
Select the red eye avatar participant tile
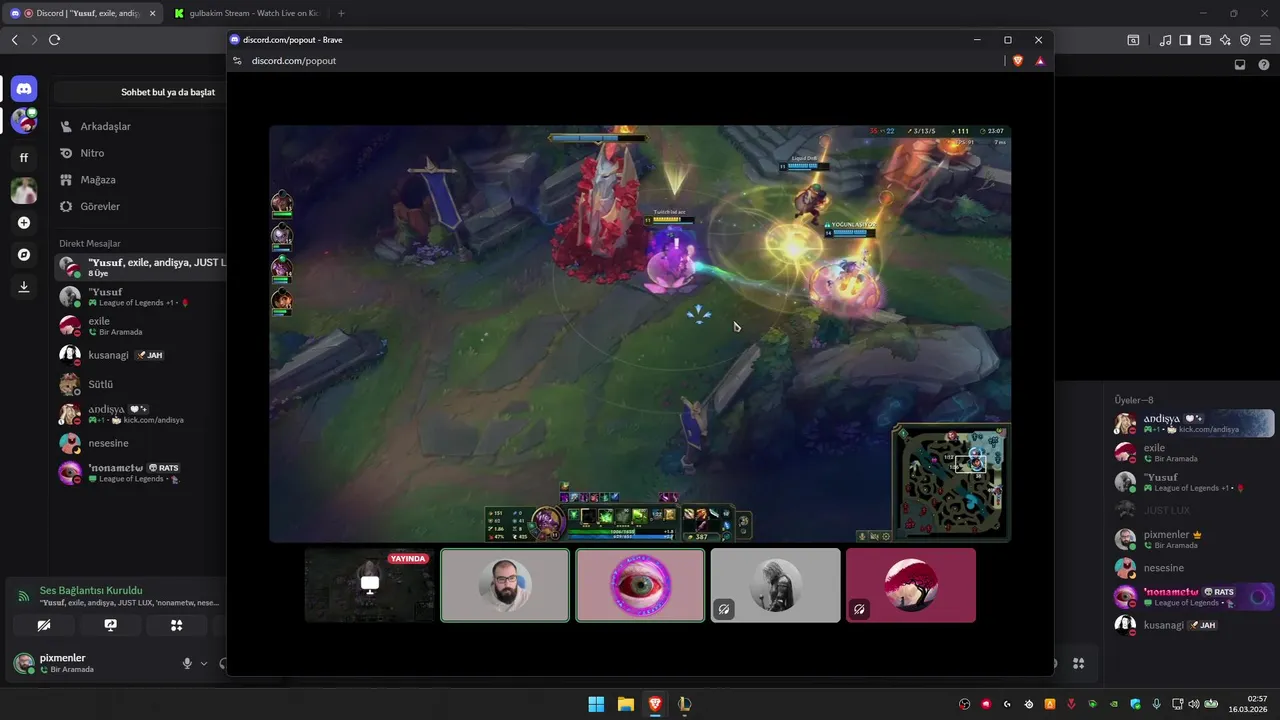point(640,585)
